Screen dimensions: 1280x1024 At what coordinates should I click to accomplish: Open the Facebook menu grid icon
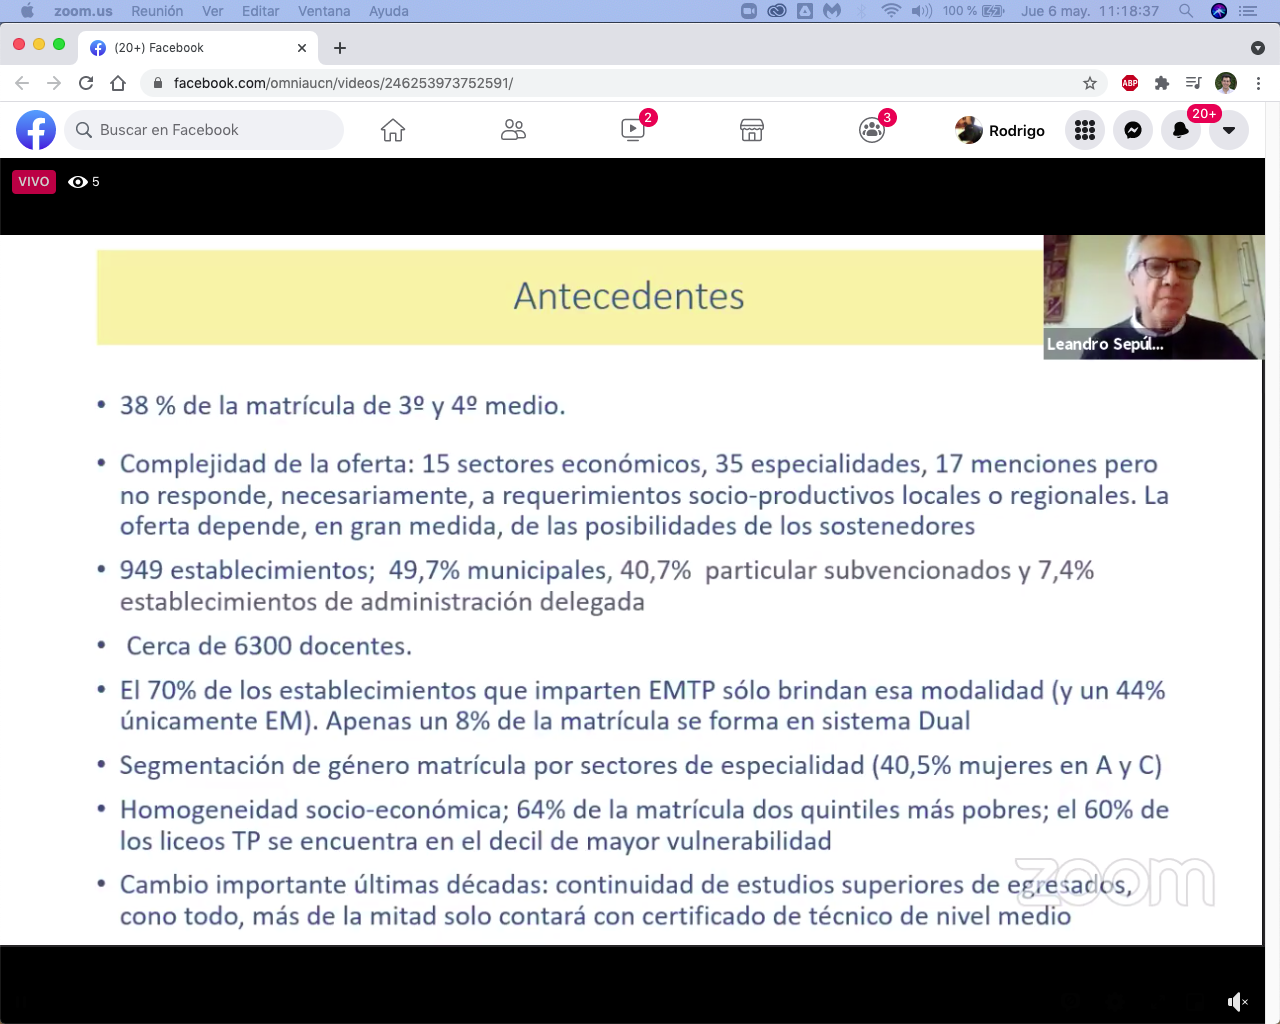click(1085, 130)
